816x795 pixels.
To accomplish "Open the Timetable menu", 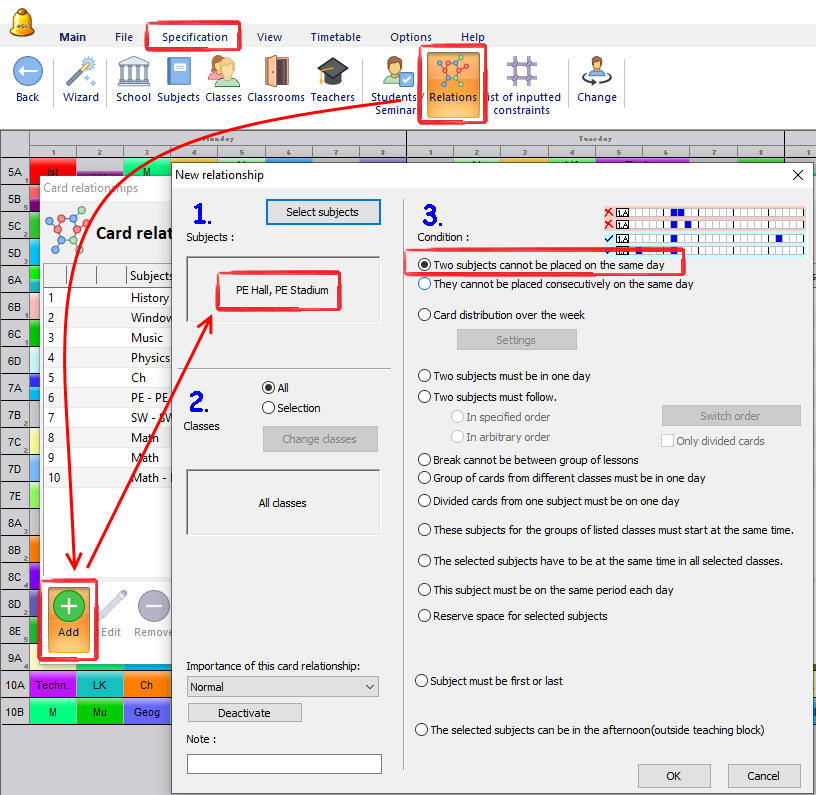I will point(335,37).
